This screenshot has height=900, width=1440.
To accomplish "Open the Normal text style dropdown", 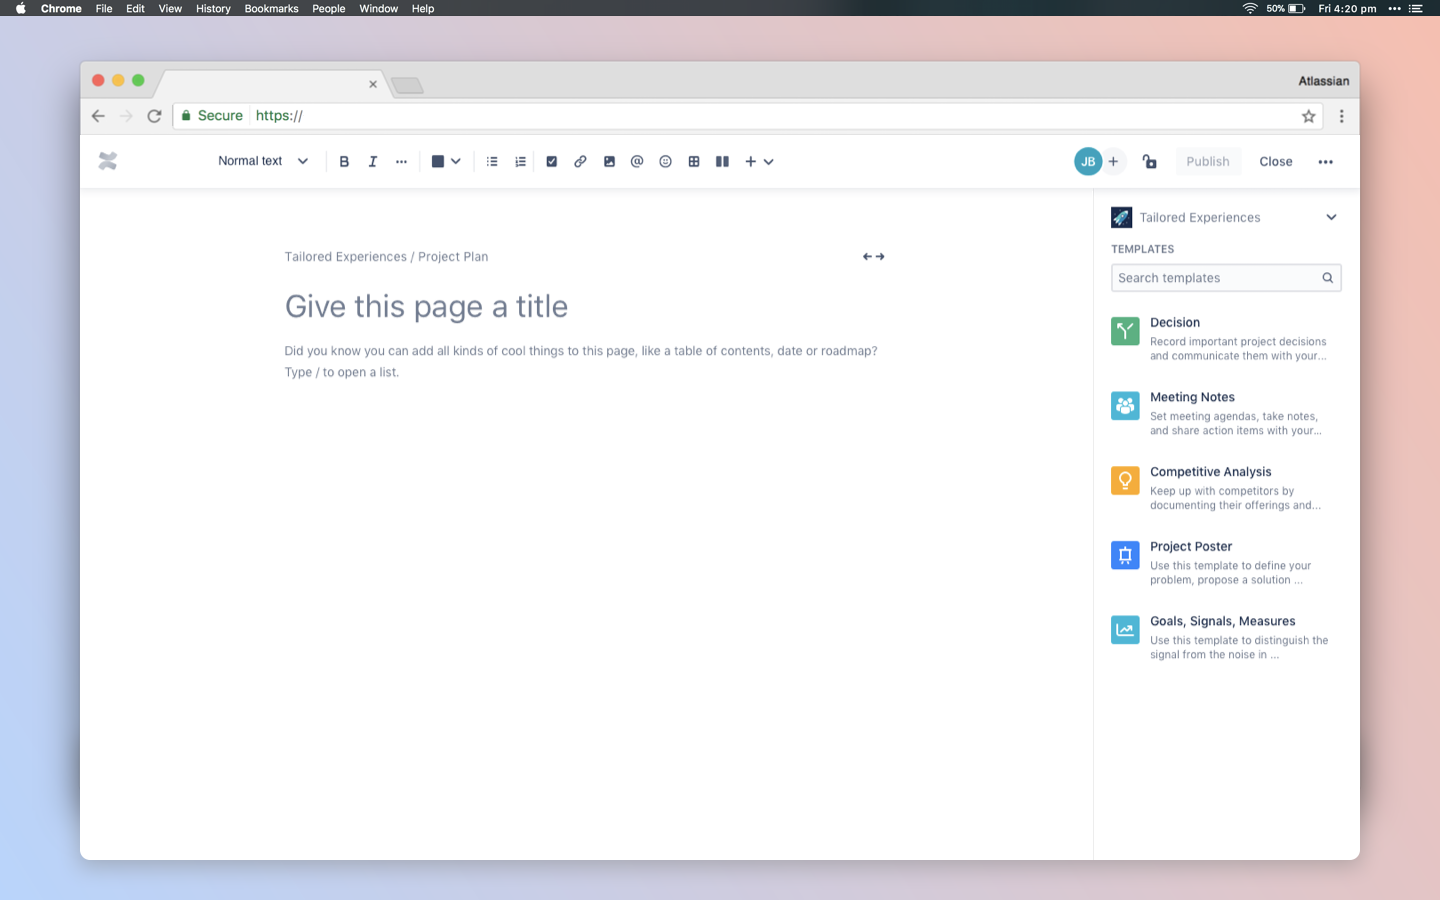I will point(263,161).
